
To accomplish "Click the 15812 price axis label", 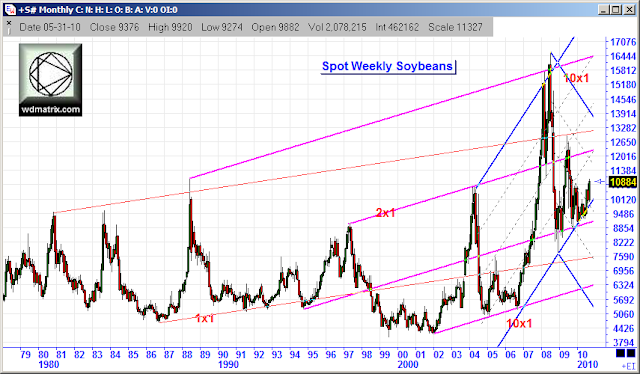I will 622,71.
